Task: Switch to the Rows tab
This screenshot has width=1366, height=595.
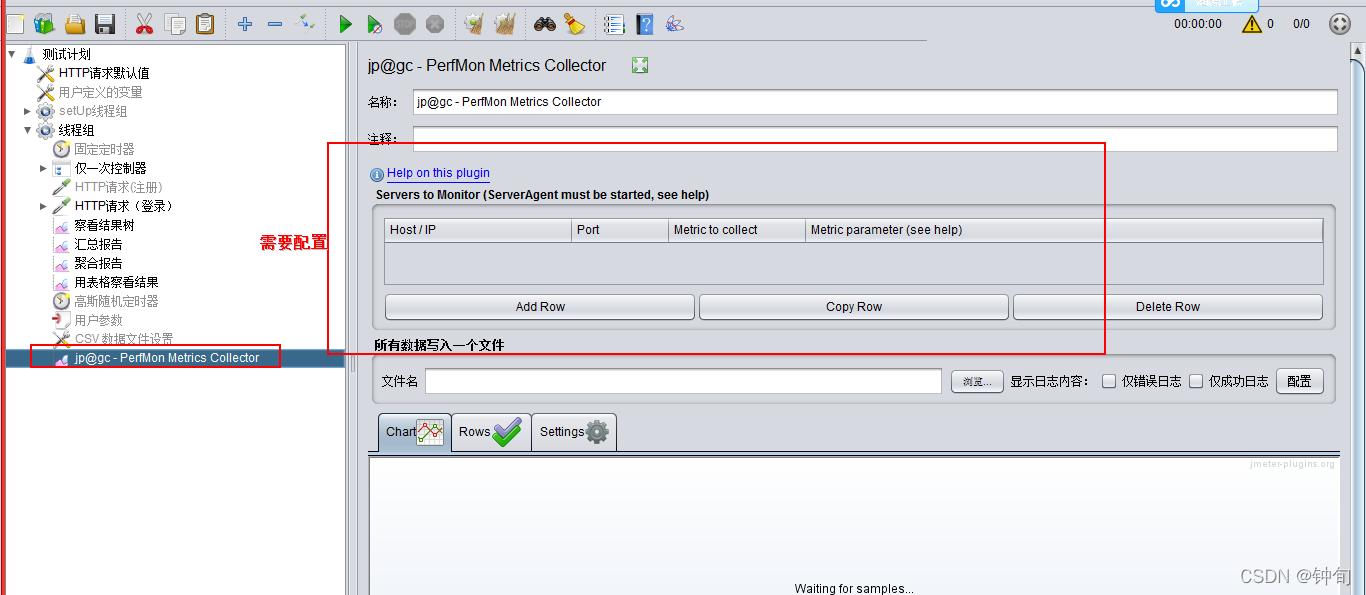Action: (x=490, y=432)
